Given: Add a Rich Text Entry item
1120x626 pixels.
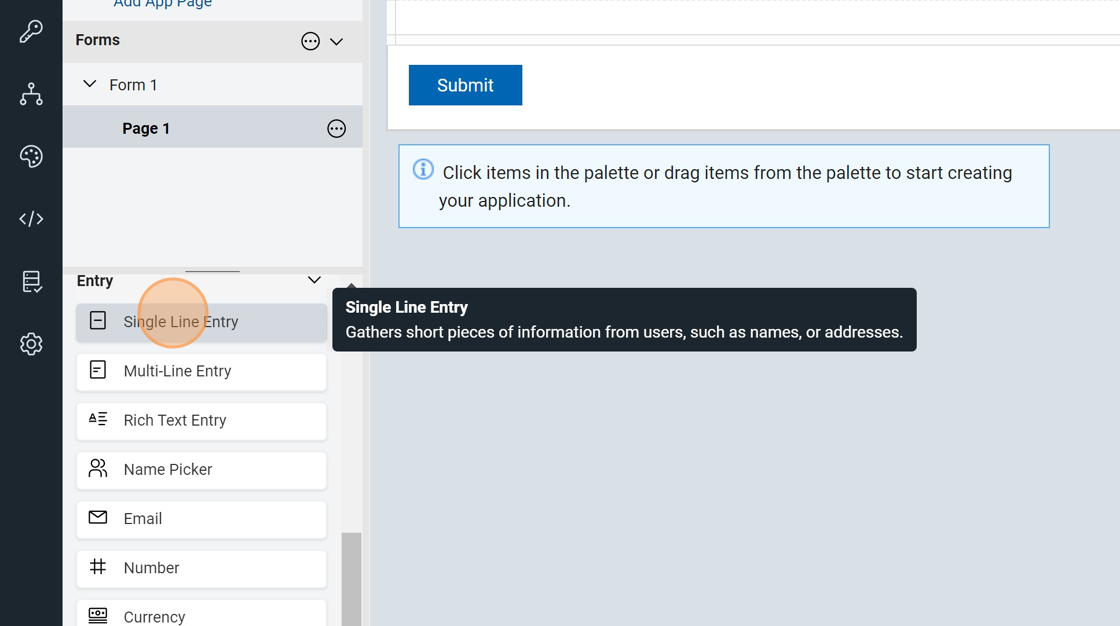Looking at the screenshot, I should tap(201, 420).
